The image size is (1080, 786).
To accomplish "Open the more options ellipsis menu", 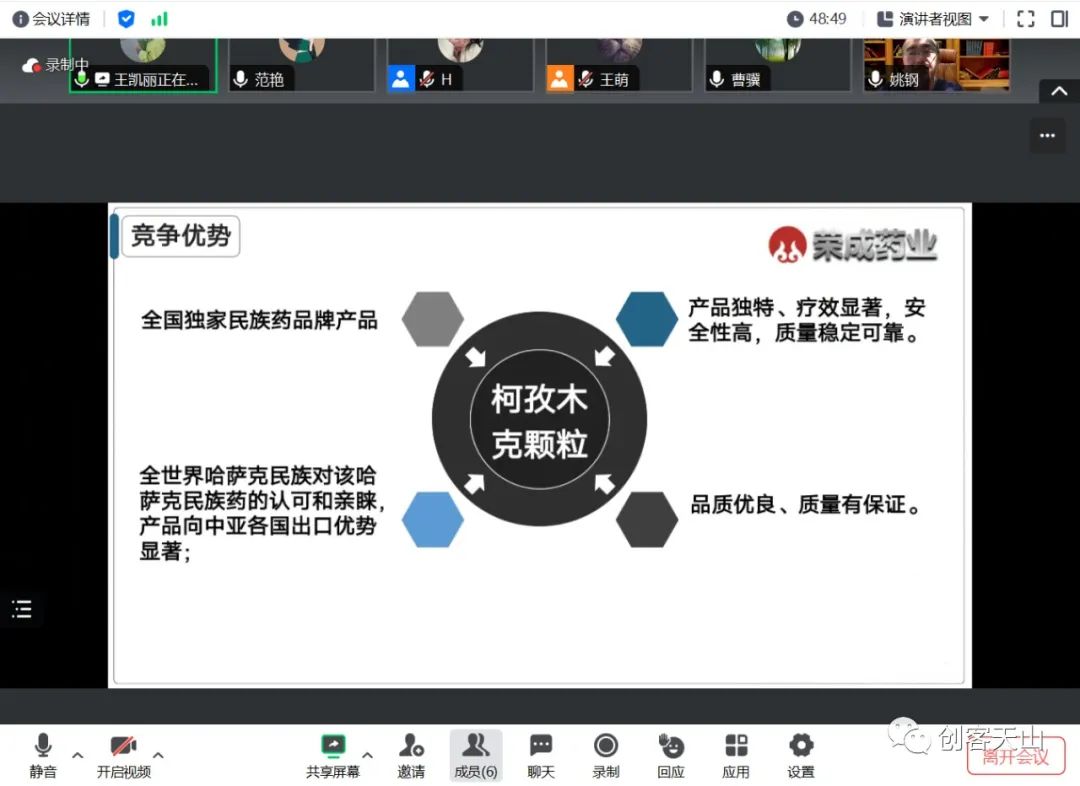I will [1047, 135].
